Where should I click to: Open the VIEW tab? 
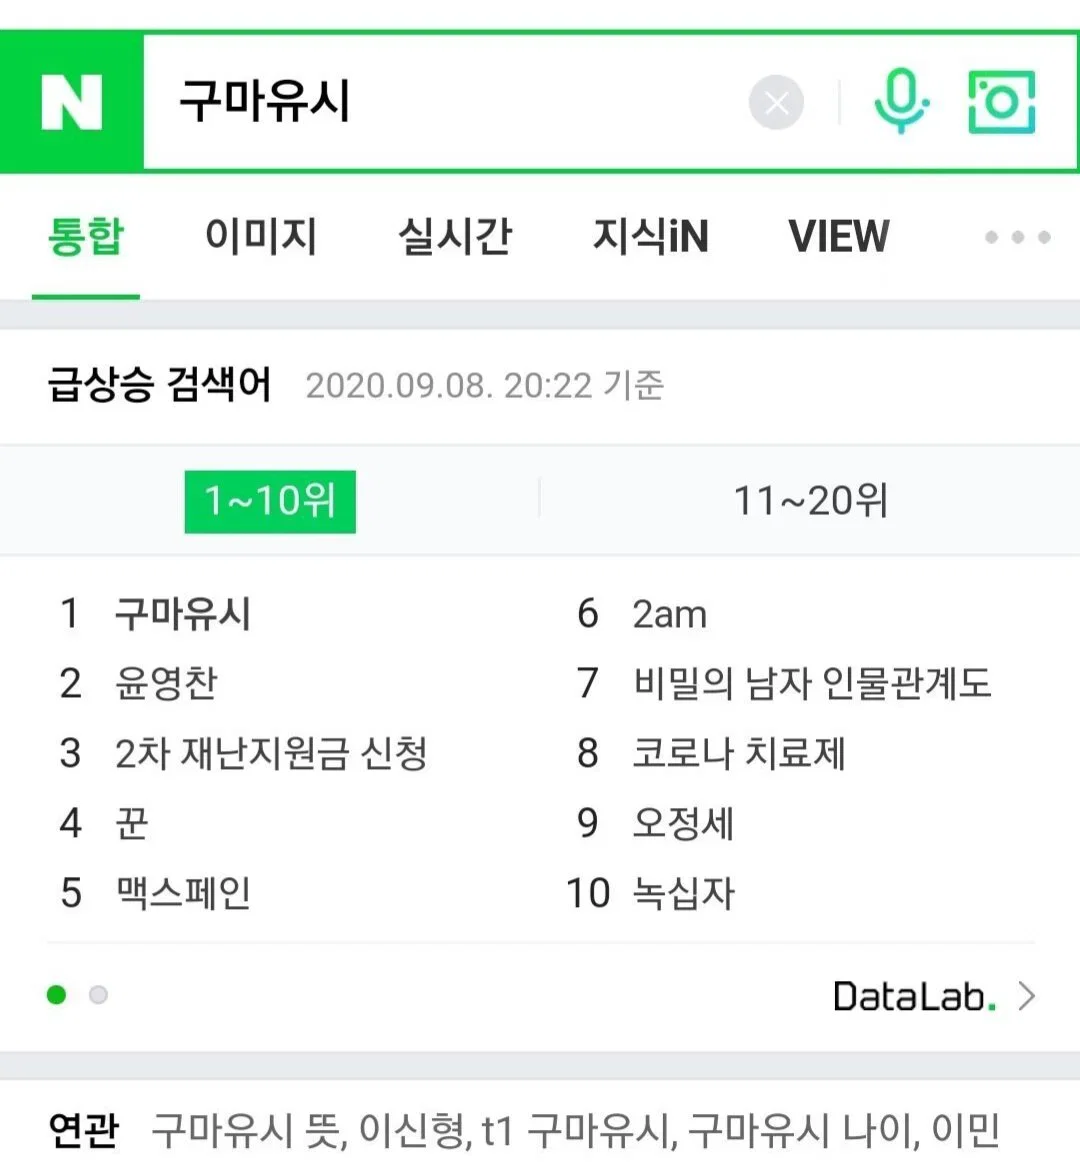[839, 236]
